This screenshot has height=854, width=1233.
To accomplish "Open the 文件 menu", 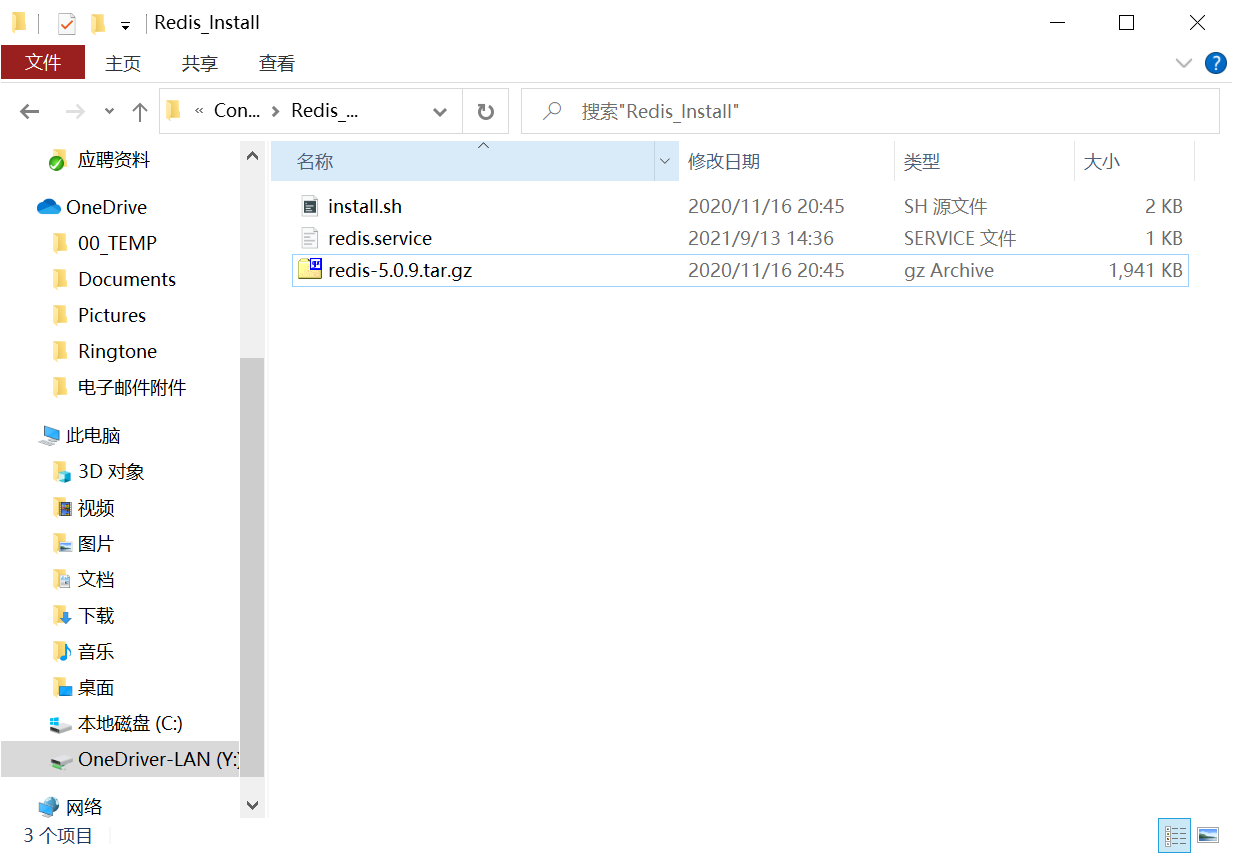I will (43, 62).
